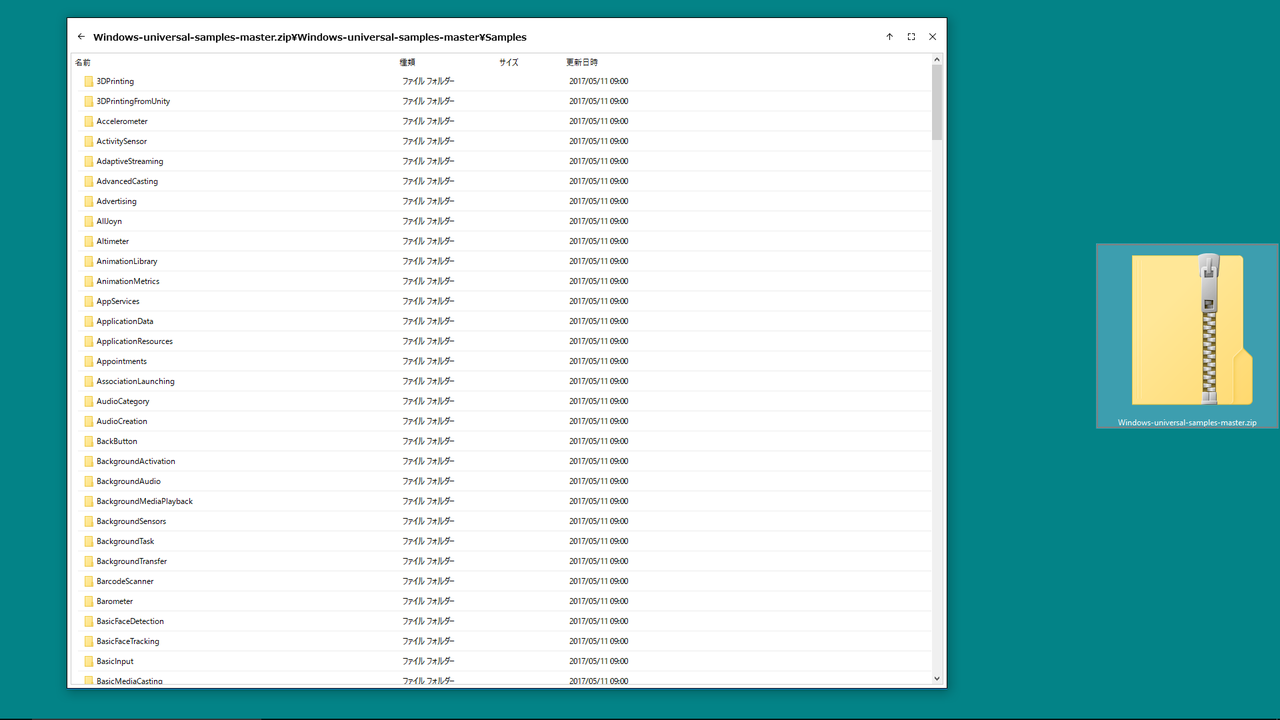Navigate up one folder level arrow
Viewport: 1280px width, 720px height.
[x=889, y=37]
